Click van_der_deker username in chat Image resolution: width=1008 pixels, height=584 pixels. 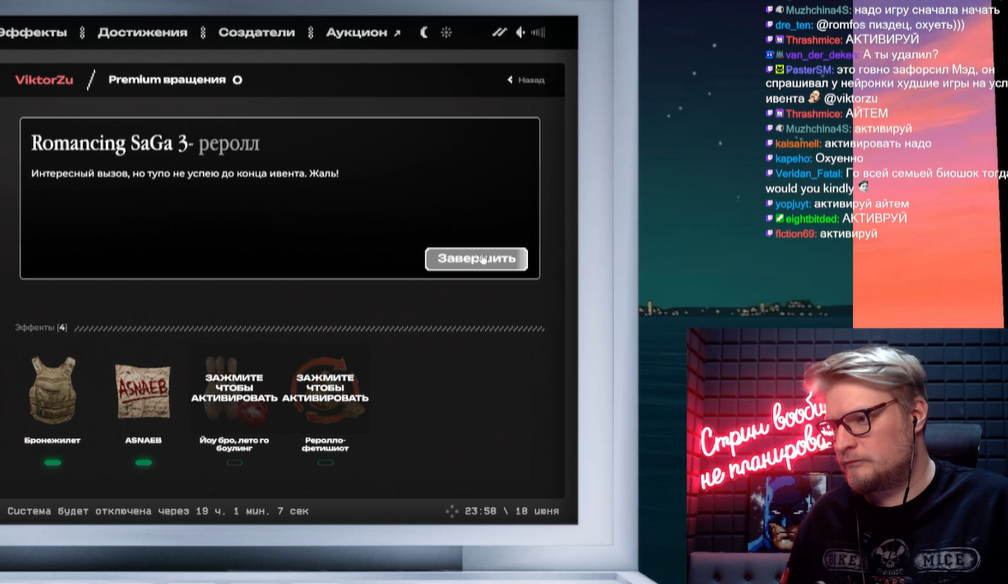coord(822,55)
